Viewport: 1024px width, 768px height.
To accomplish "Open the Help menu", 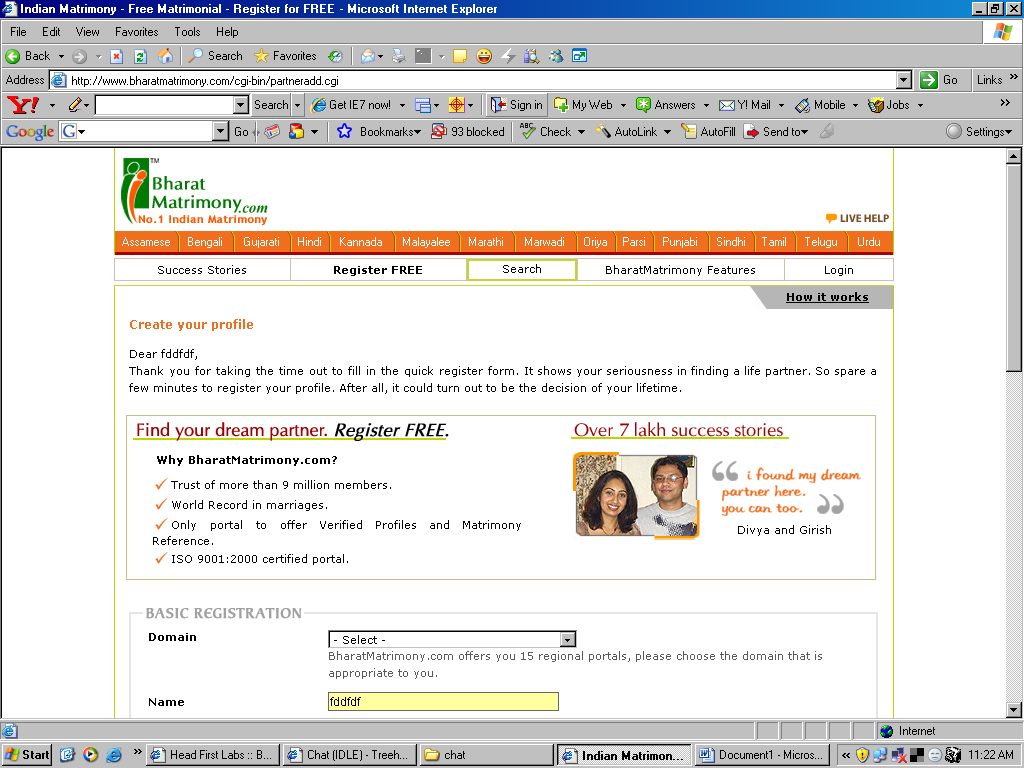I will (x=227, y=32).
